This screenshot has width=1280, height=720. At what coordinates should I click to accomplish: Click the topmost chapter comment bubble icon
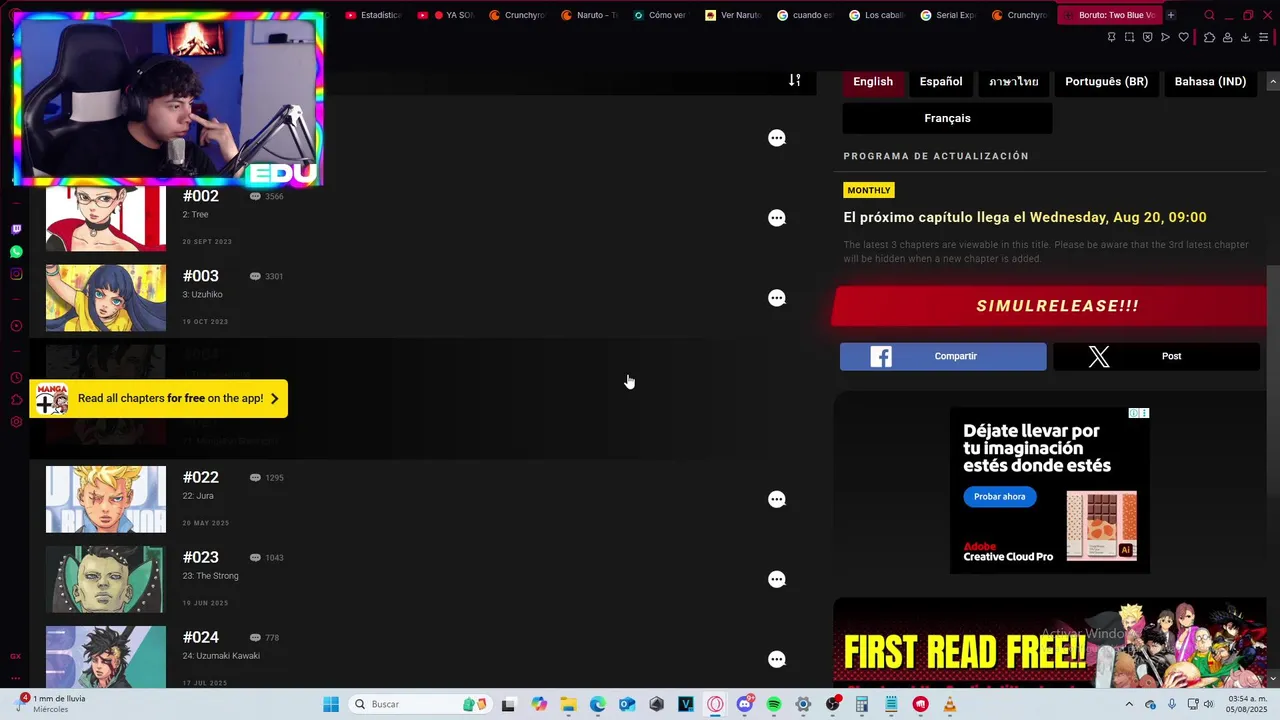(x=777, y=138)
